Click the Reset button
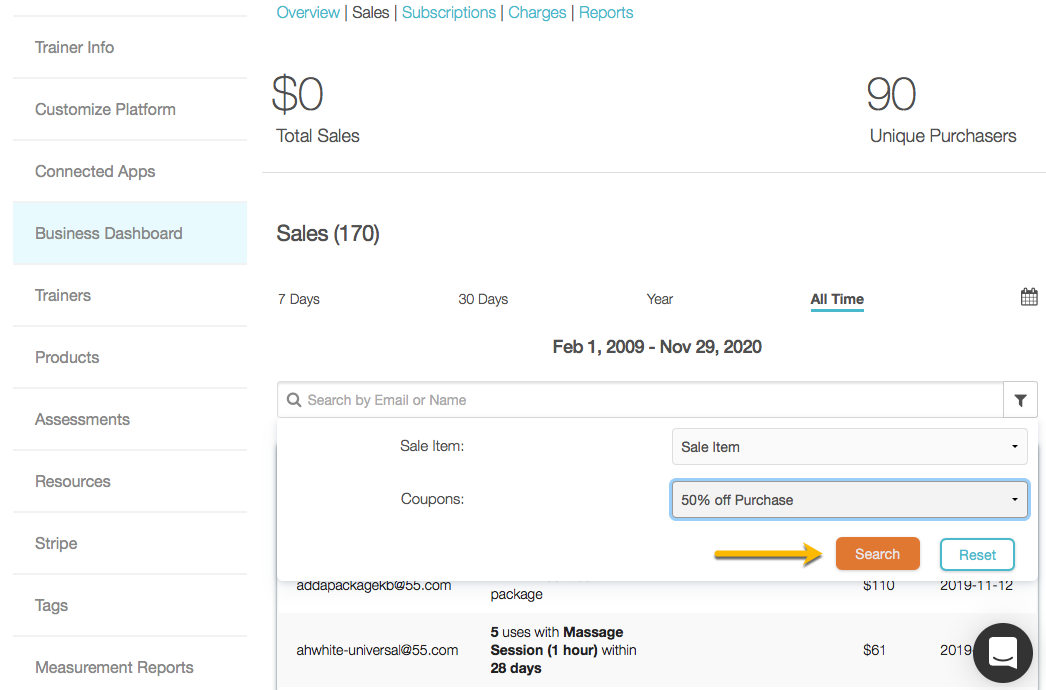The height and width of the screenshot is (690, 1046). 977,555
